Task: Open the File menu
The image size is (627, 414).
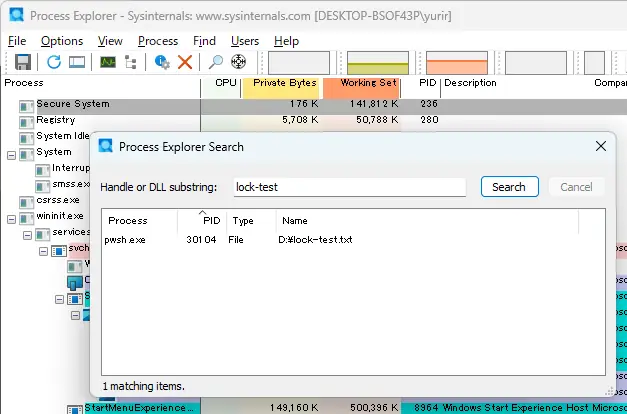Action: pos(17,41)
